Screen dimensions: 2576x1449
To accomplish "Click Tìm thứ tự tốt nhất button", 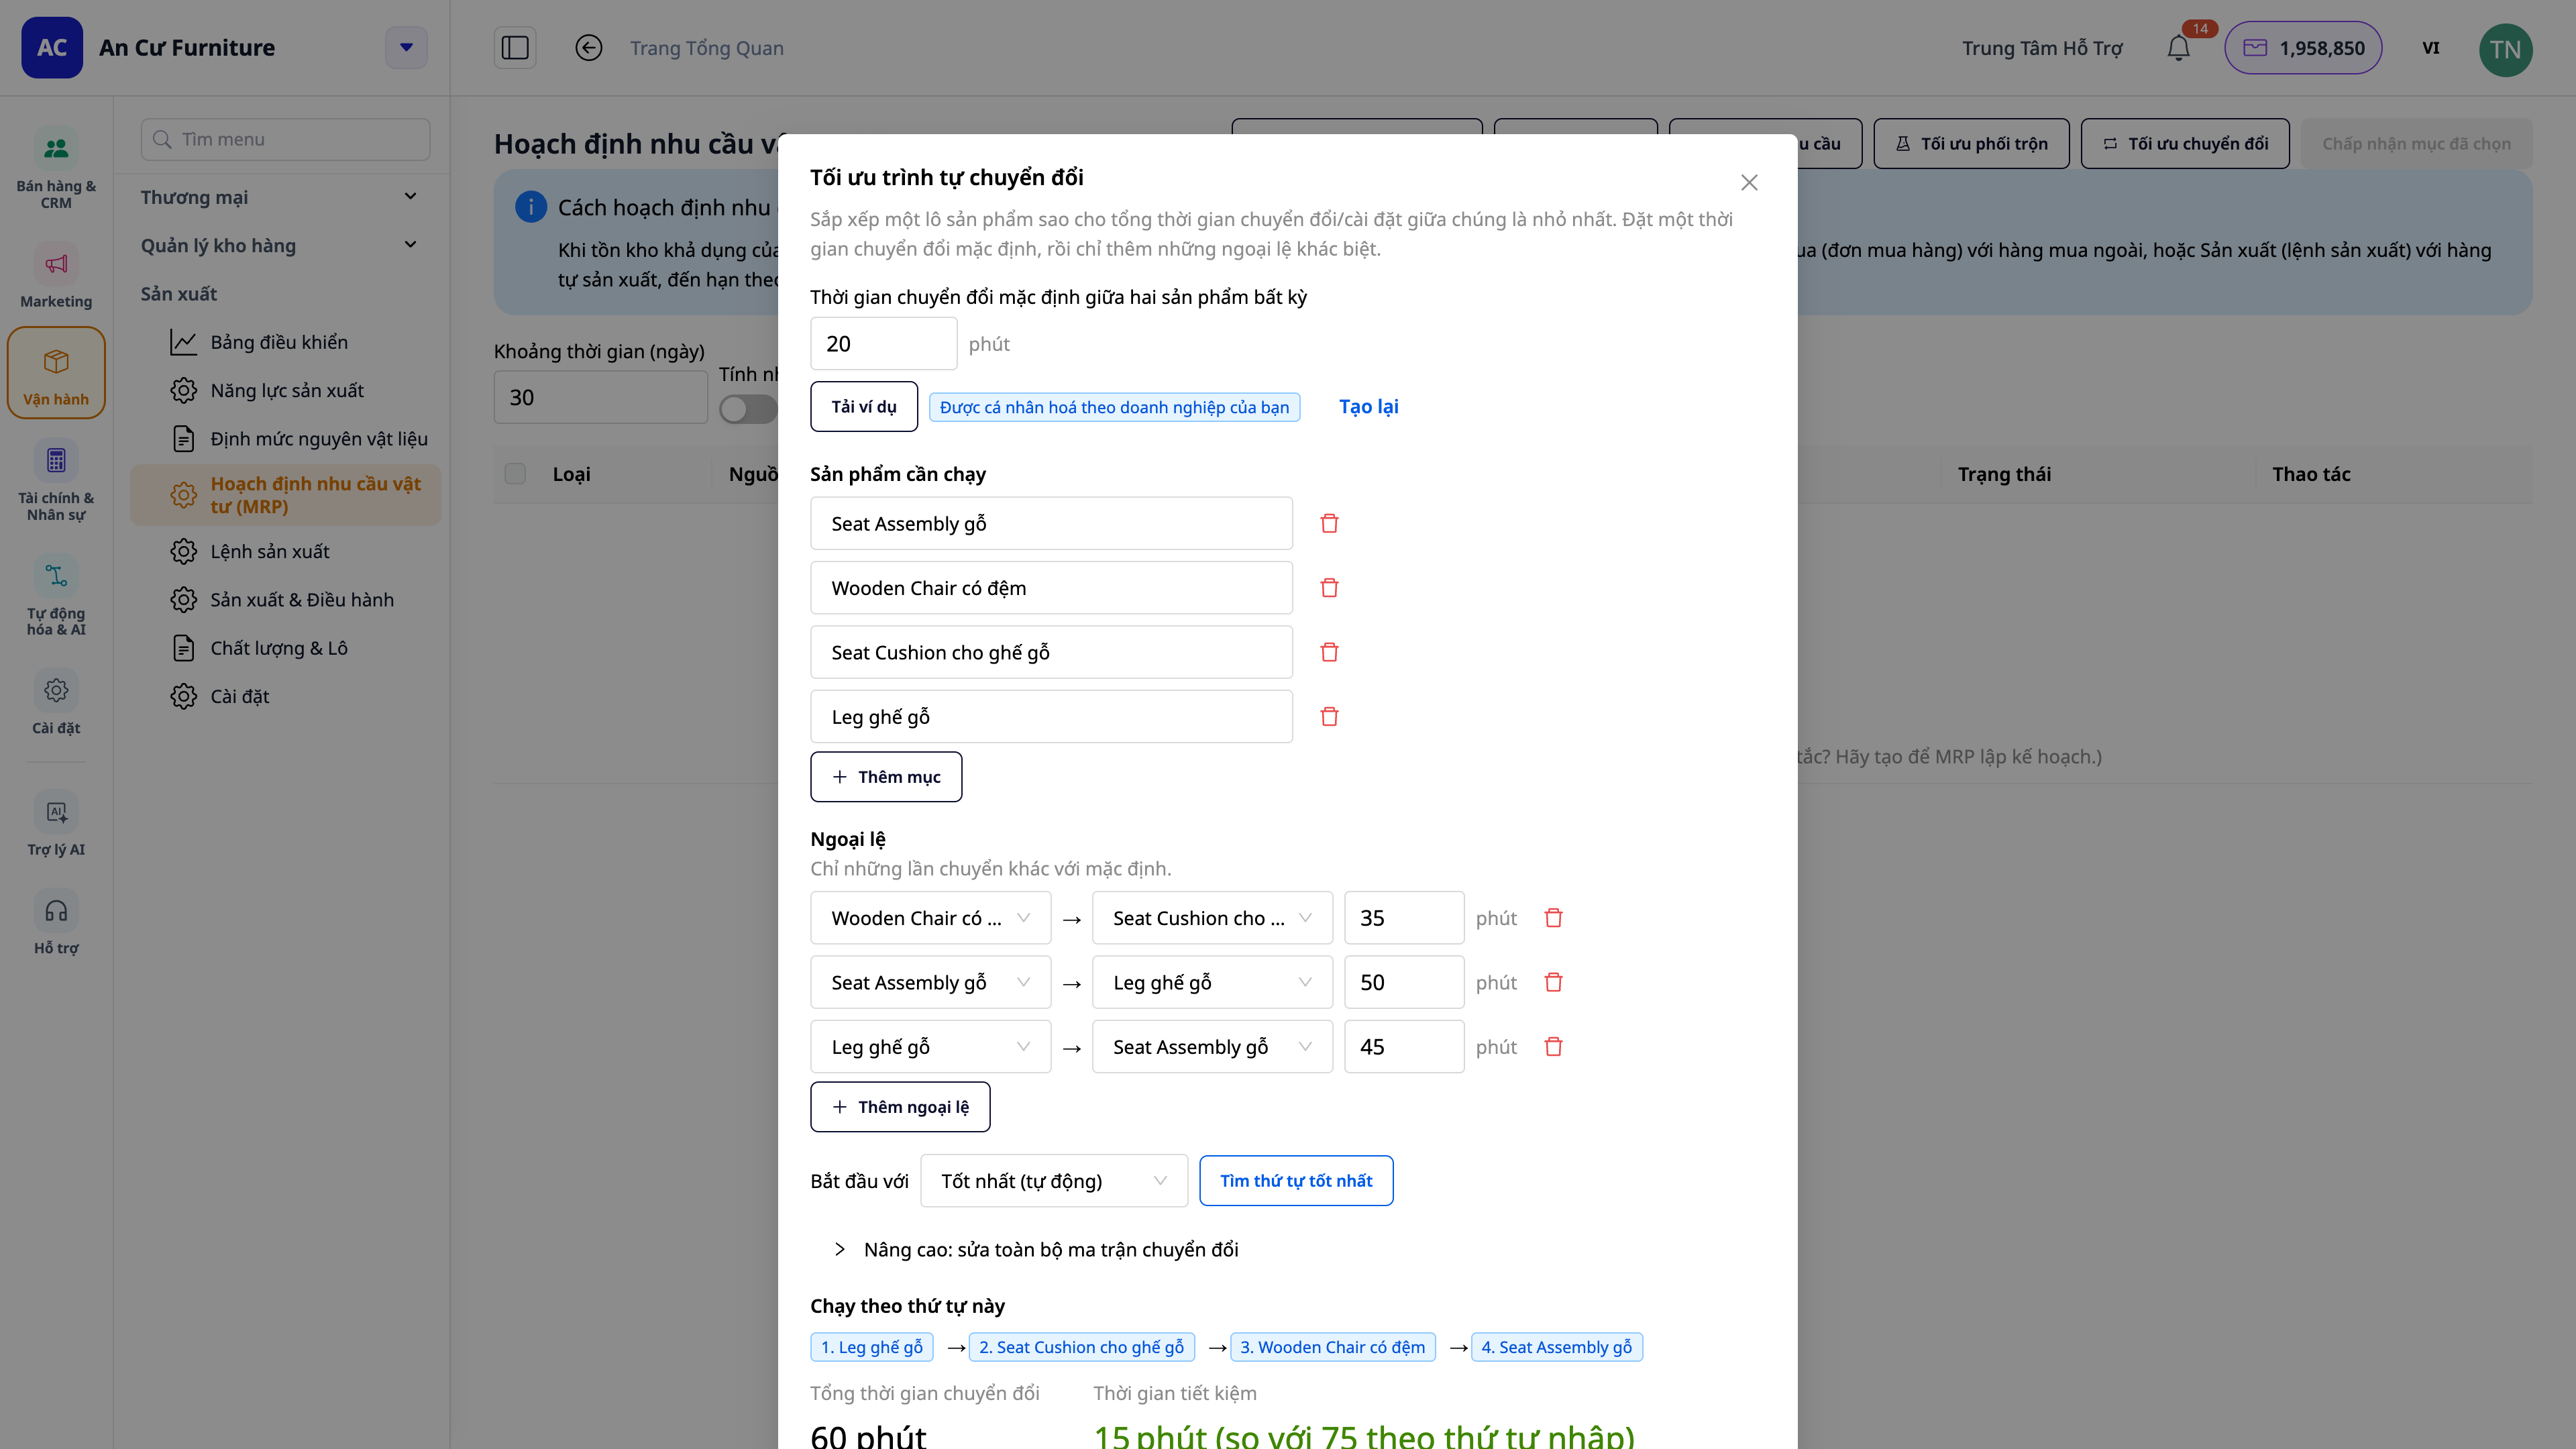I will click(x=1296, y=1181).
